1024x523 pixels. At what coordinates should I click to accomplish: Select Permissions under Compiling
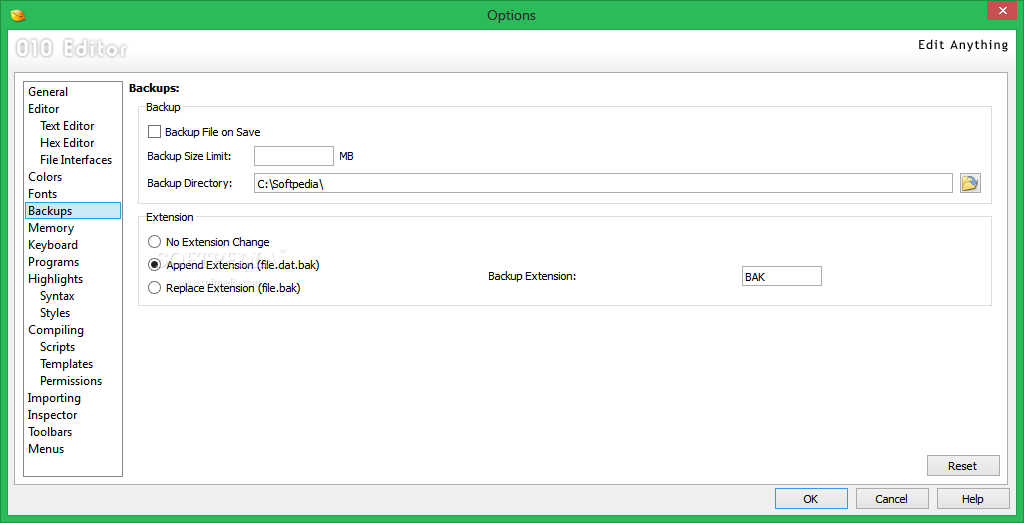pos(73,381)
